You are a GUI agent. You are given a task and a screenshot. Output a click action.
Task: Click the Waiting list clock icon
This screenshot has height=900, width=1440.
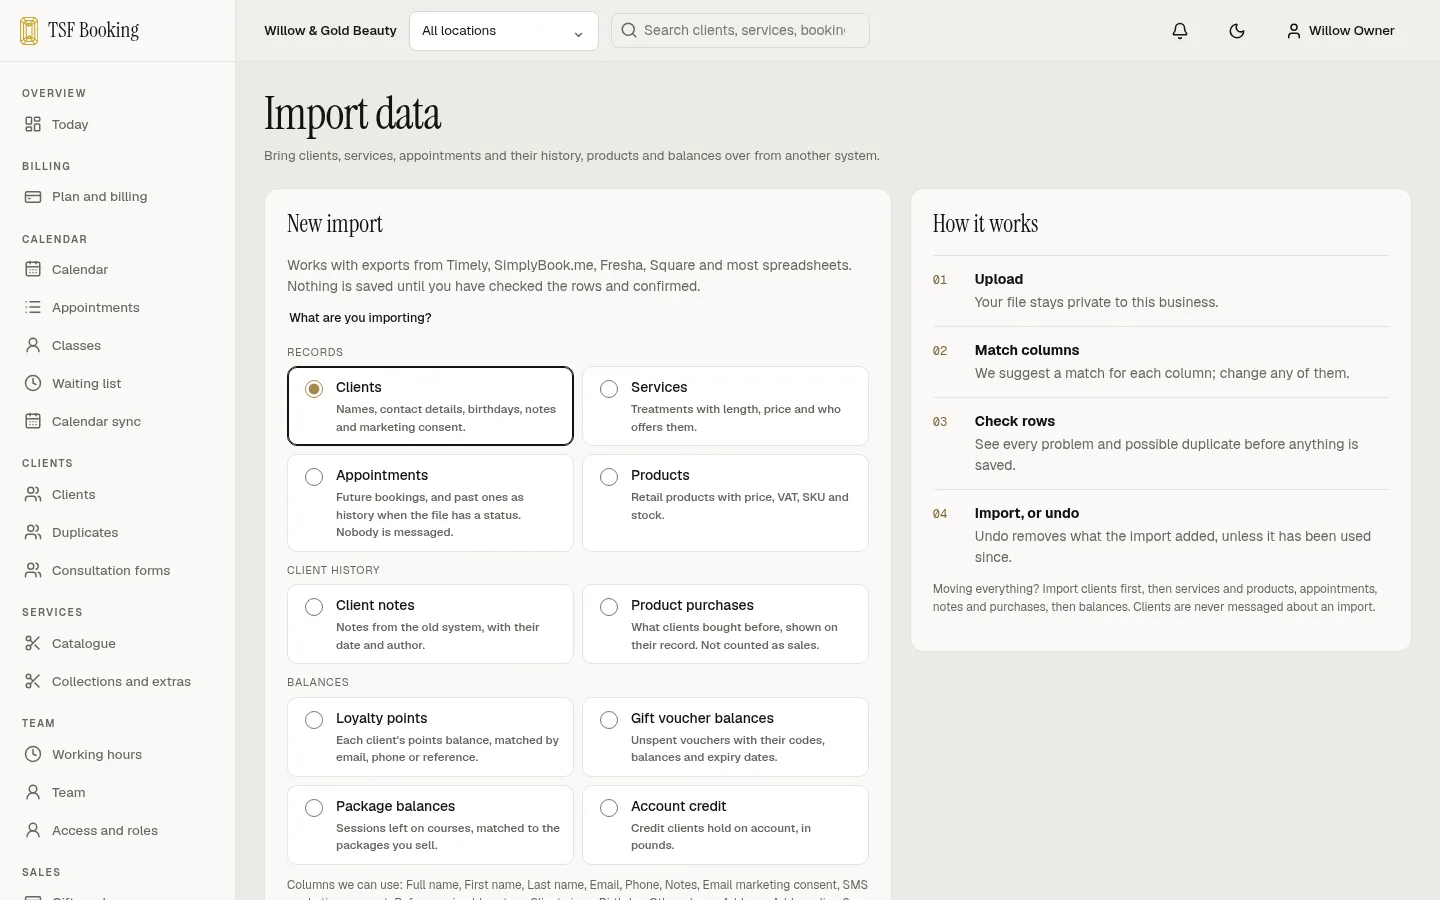point(33,383)
